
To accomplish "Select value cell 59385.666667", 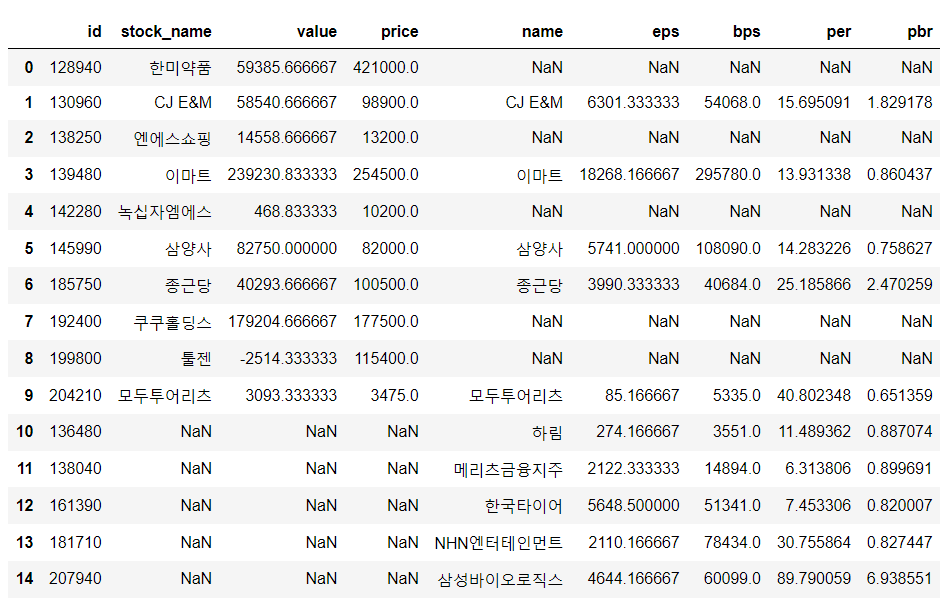I will [x=286, y=67].
